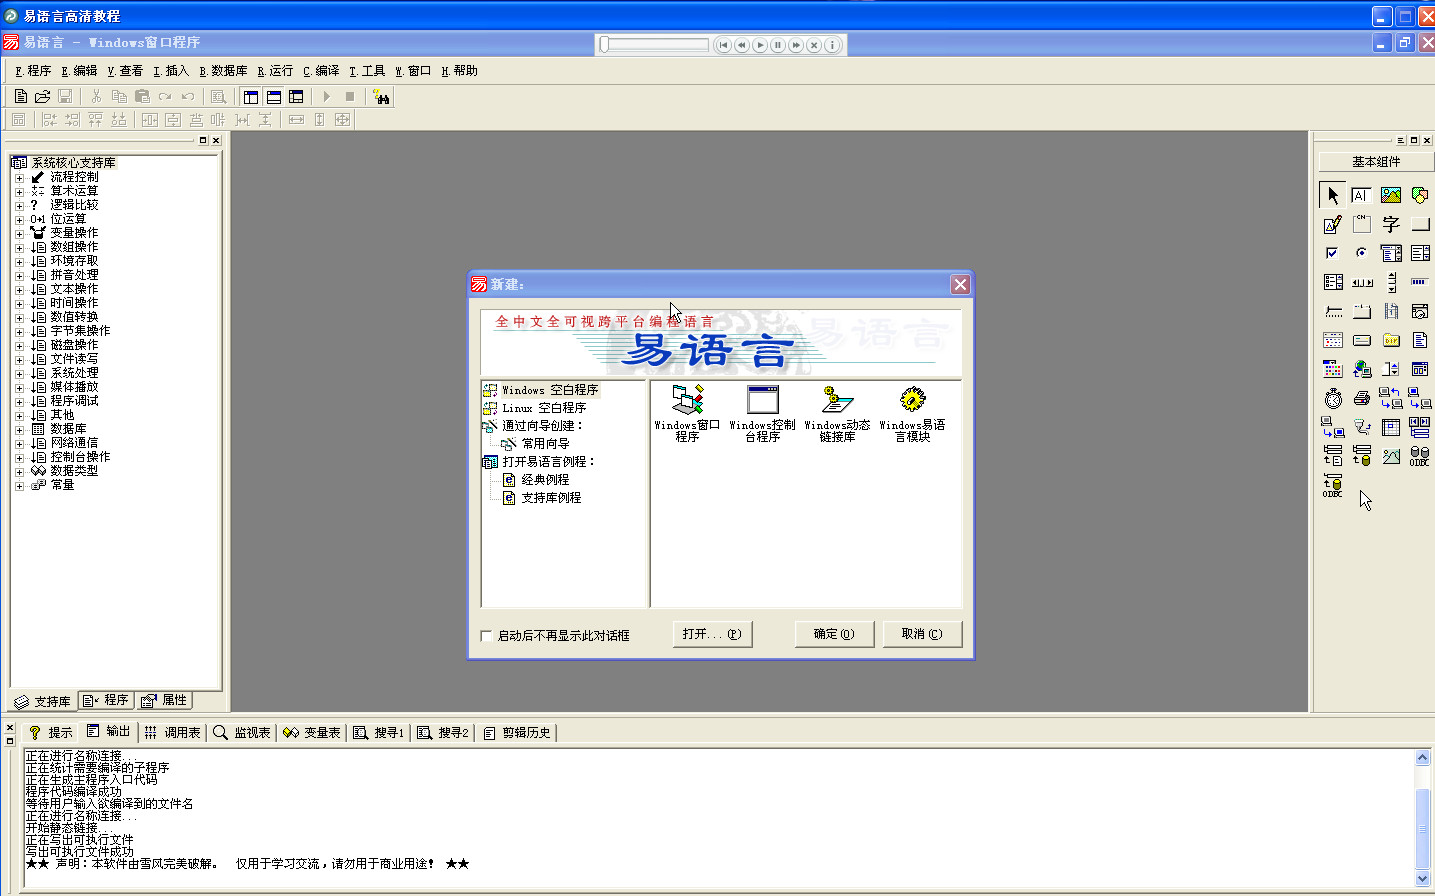
Task: Select 经典例程 in the dialog tree
Action: (x=545, y=480)
